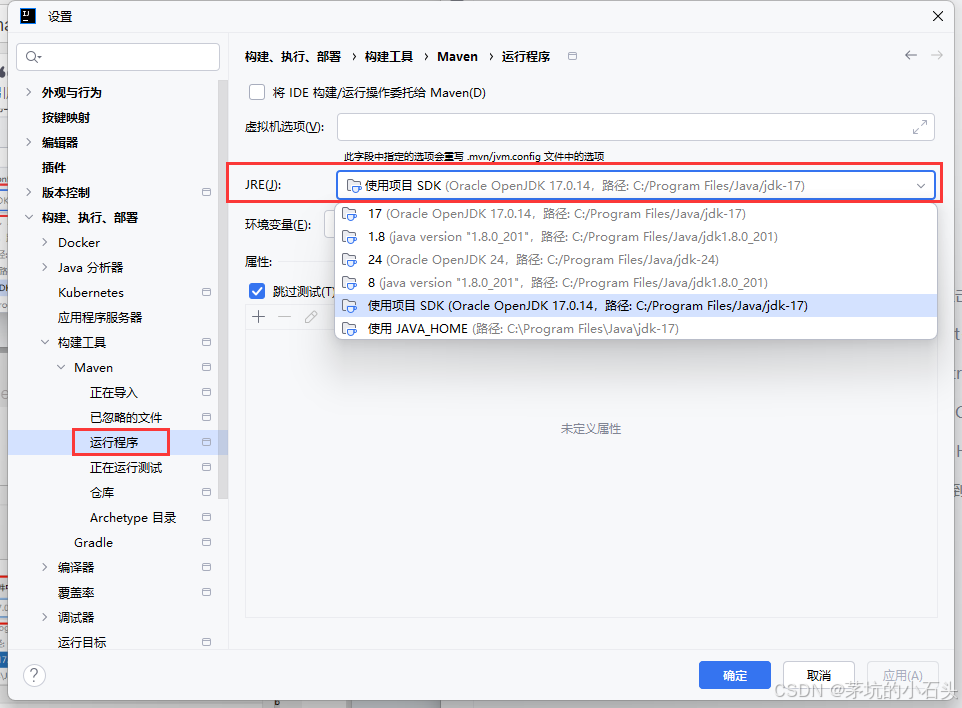Click the project-level icon beside 运行程序 breadcrumb

click(572, 56)
